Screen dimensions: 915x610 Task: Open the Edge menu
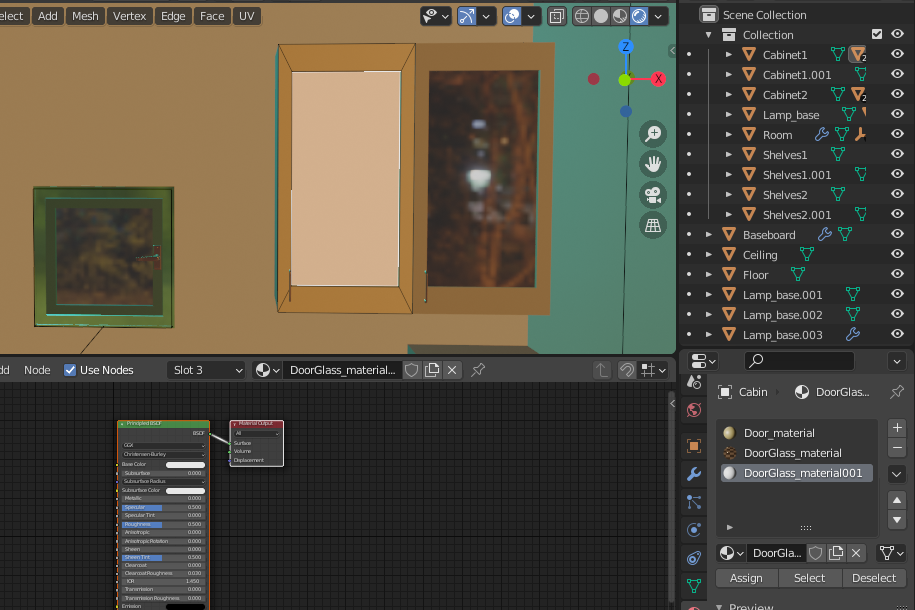coord(173,16)
